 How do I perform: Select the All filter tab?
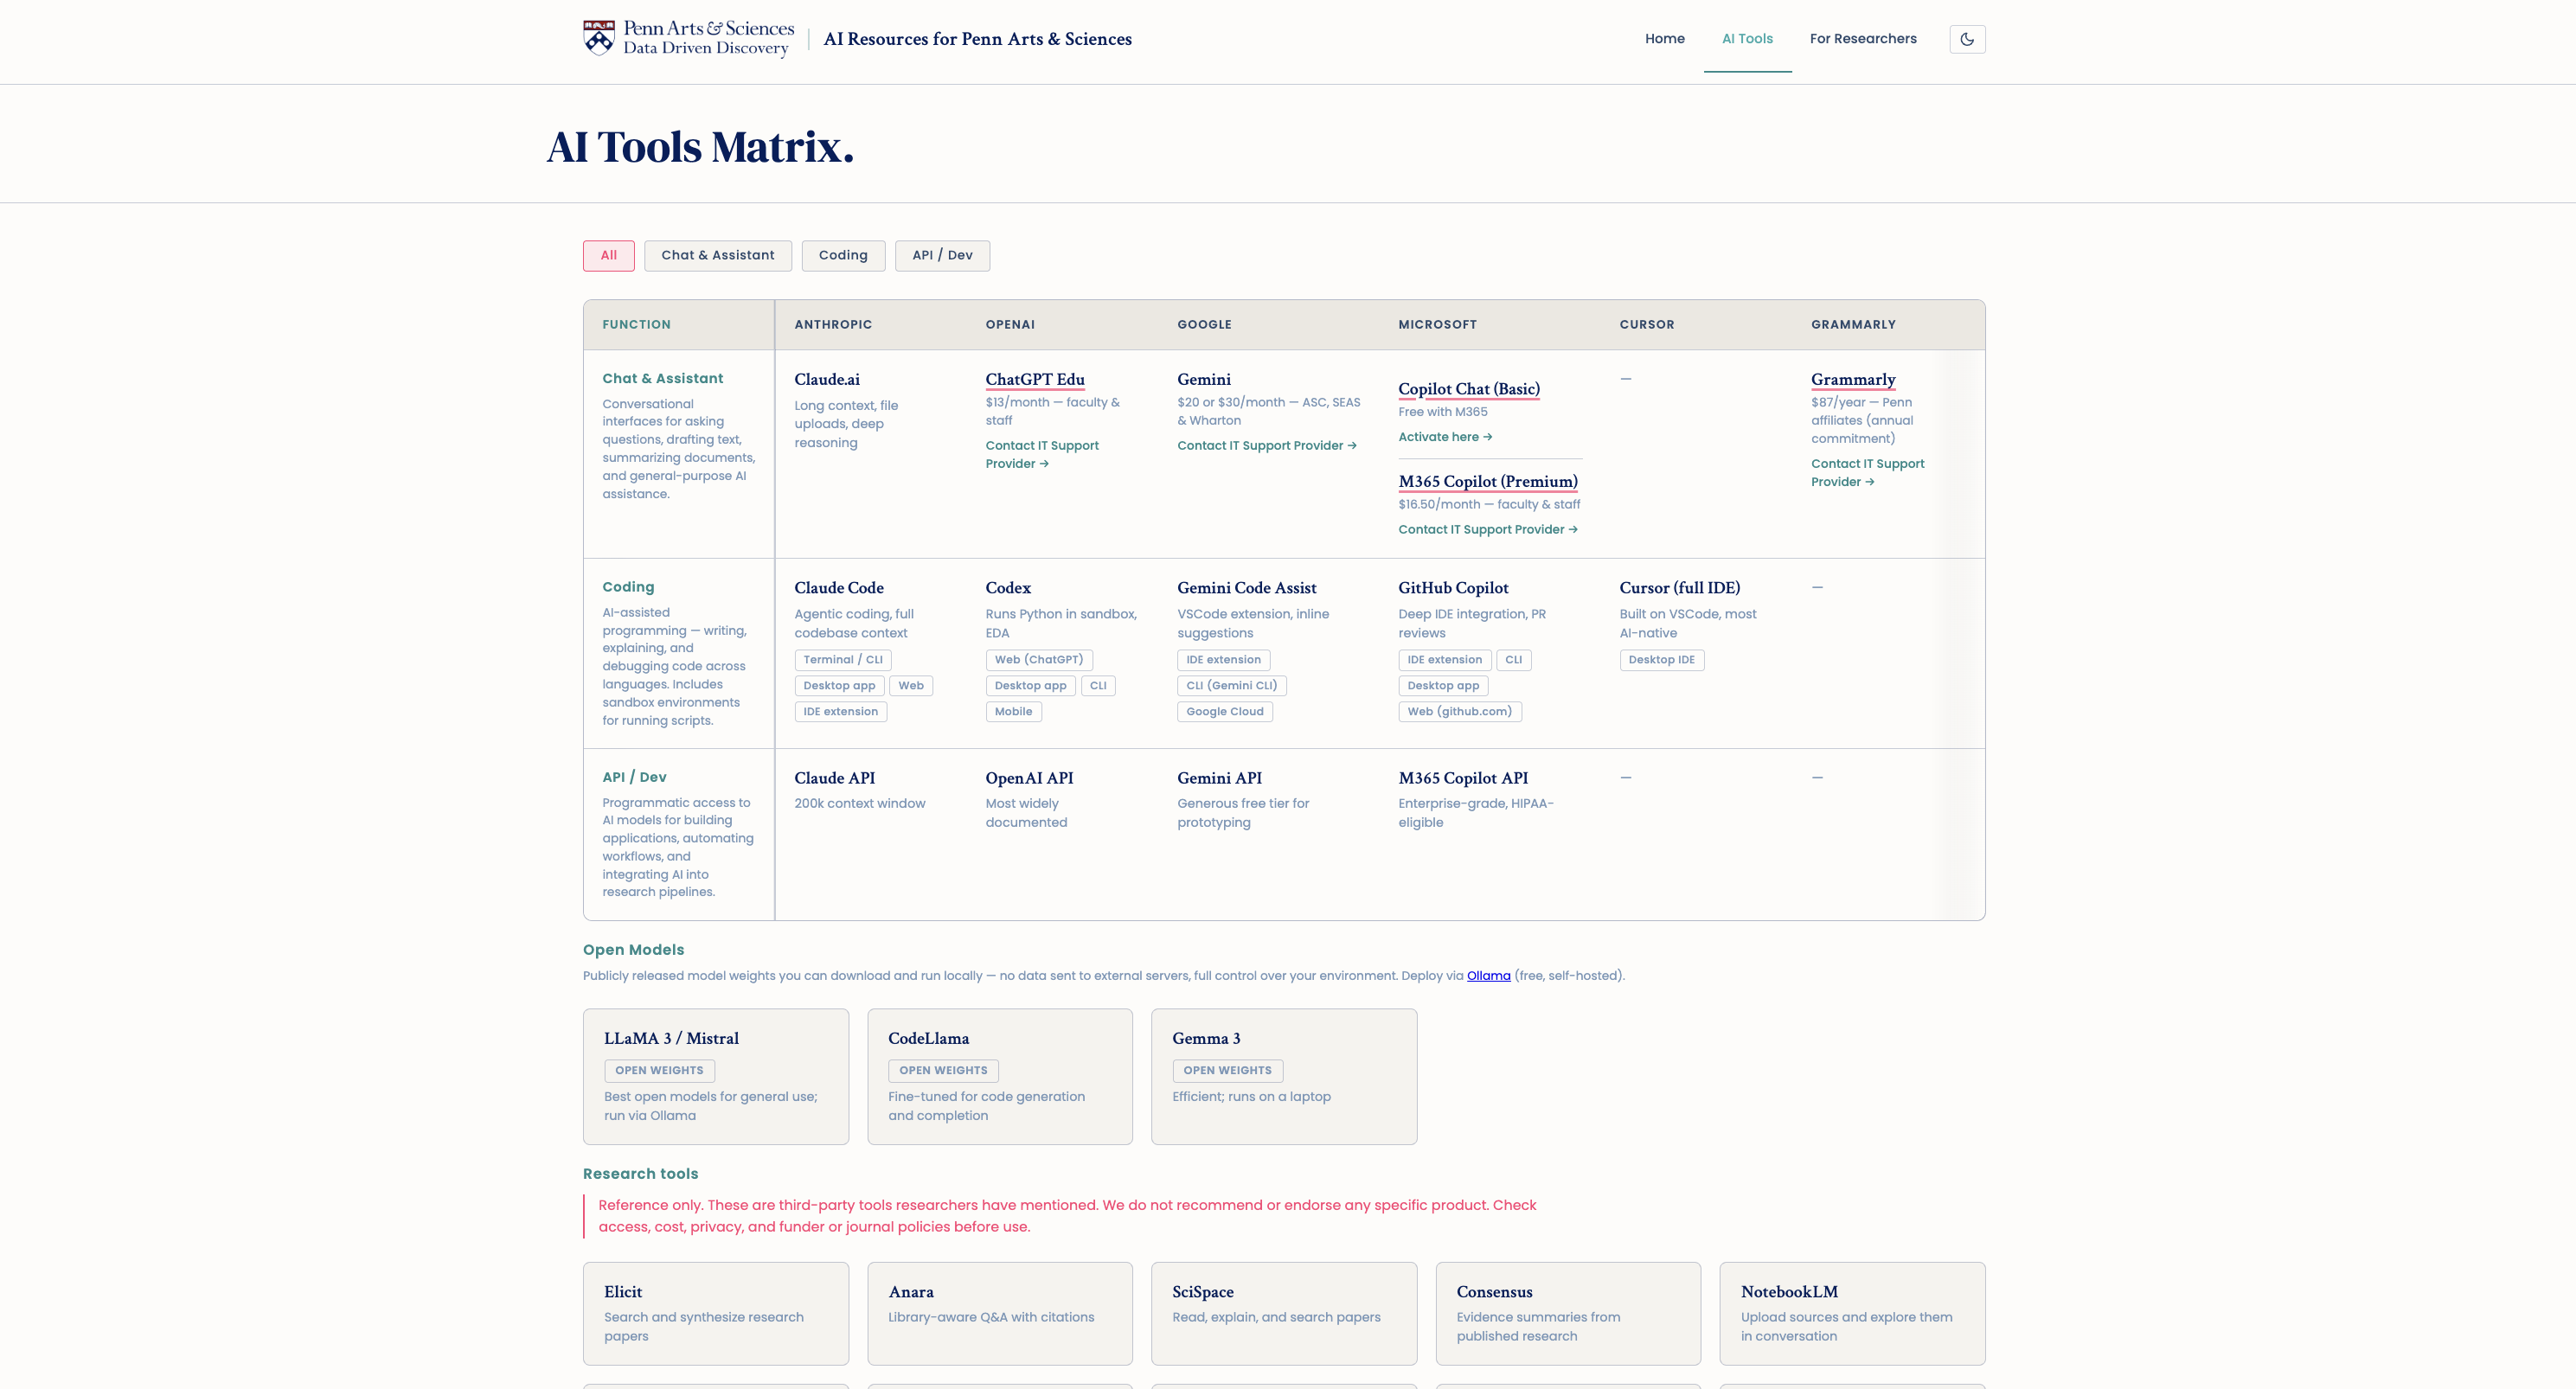pos(609,255)
